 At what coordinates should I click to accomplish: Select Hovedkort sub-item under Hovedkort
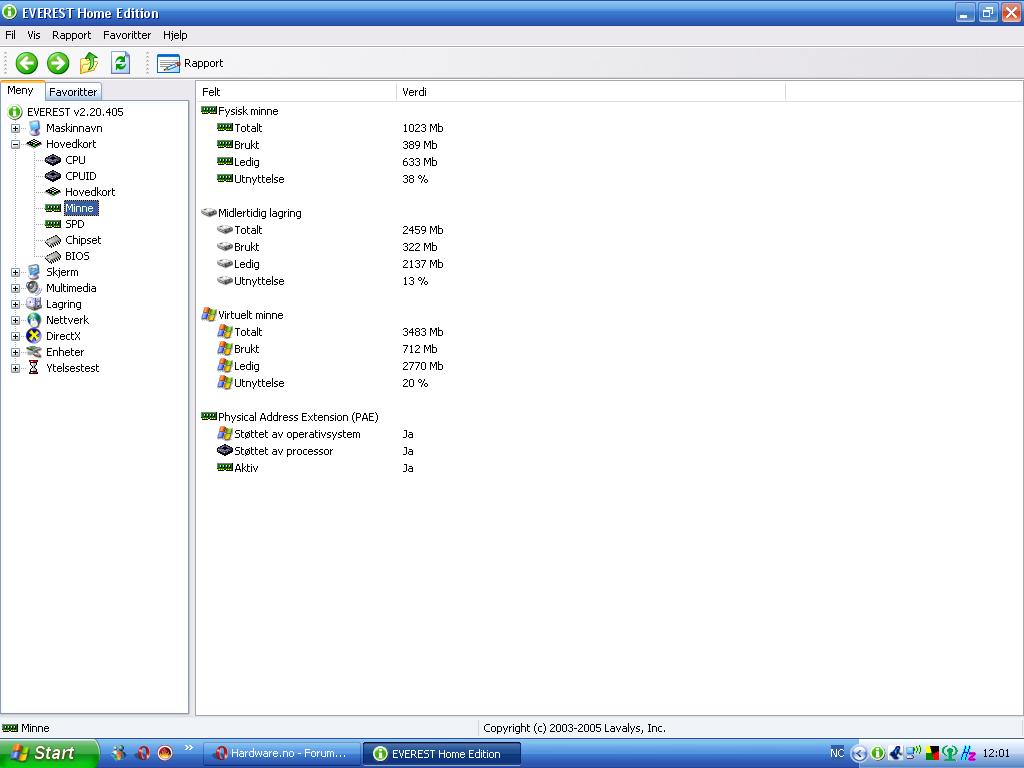coord(89,192)
